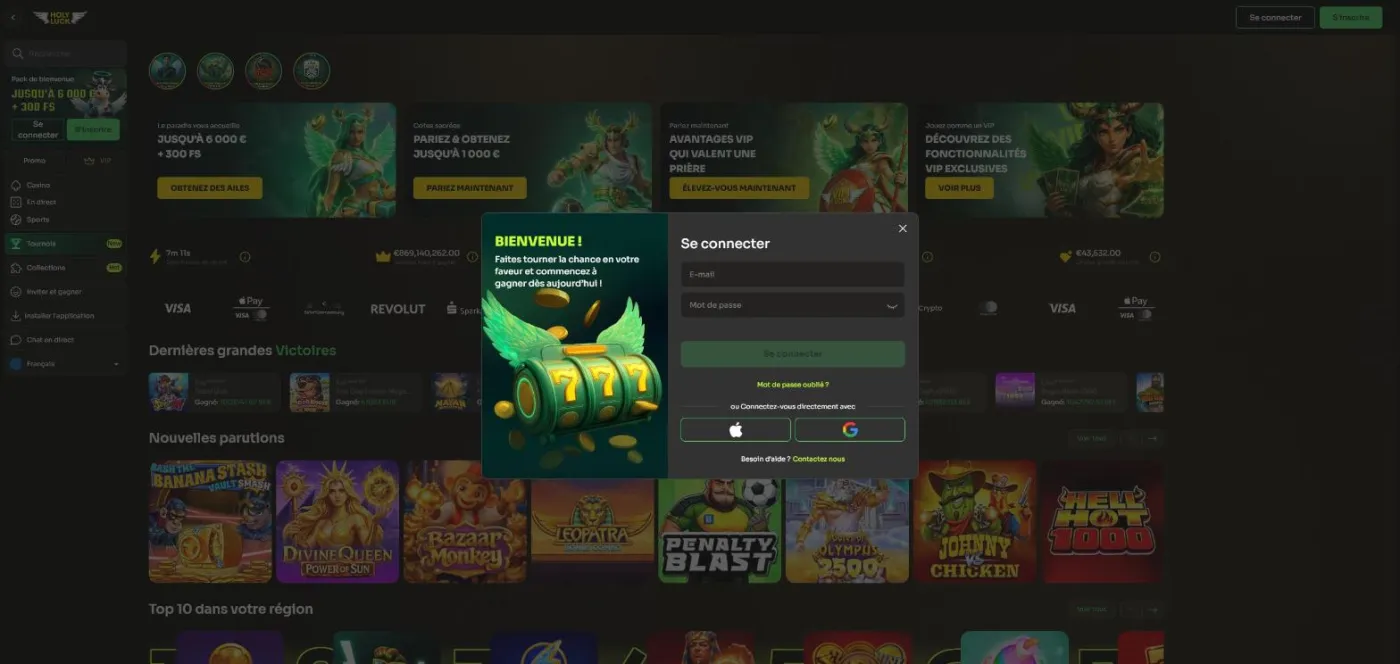This screenshot has width=1400, height=664.
Task: Open Collections in the sidebar menu
Action: 66,268
